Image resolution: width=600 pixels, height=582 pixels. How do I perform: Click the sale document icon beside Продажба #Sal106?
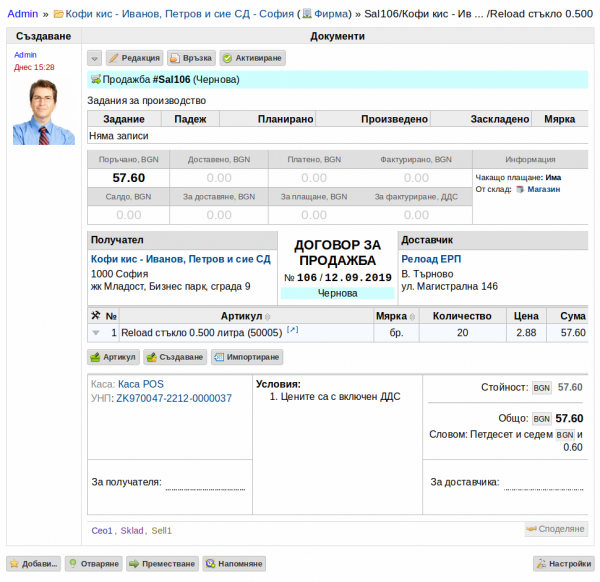(x=96, y=80)
